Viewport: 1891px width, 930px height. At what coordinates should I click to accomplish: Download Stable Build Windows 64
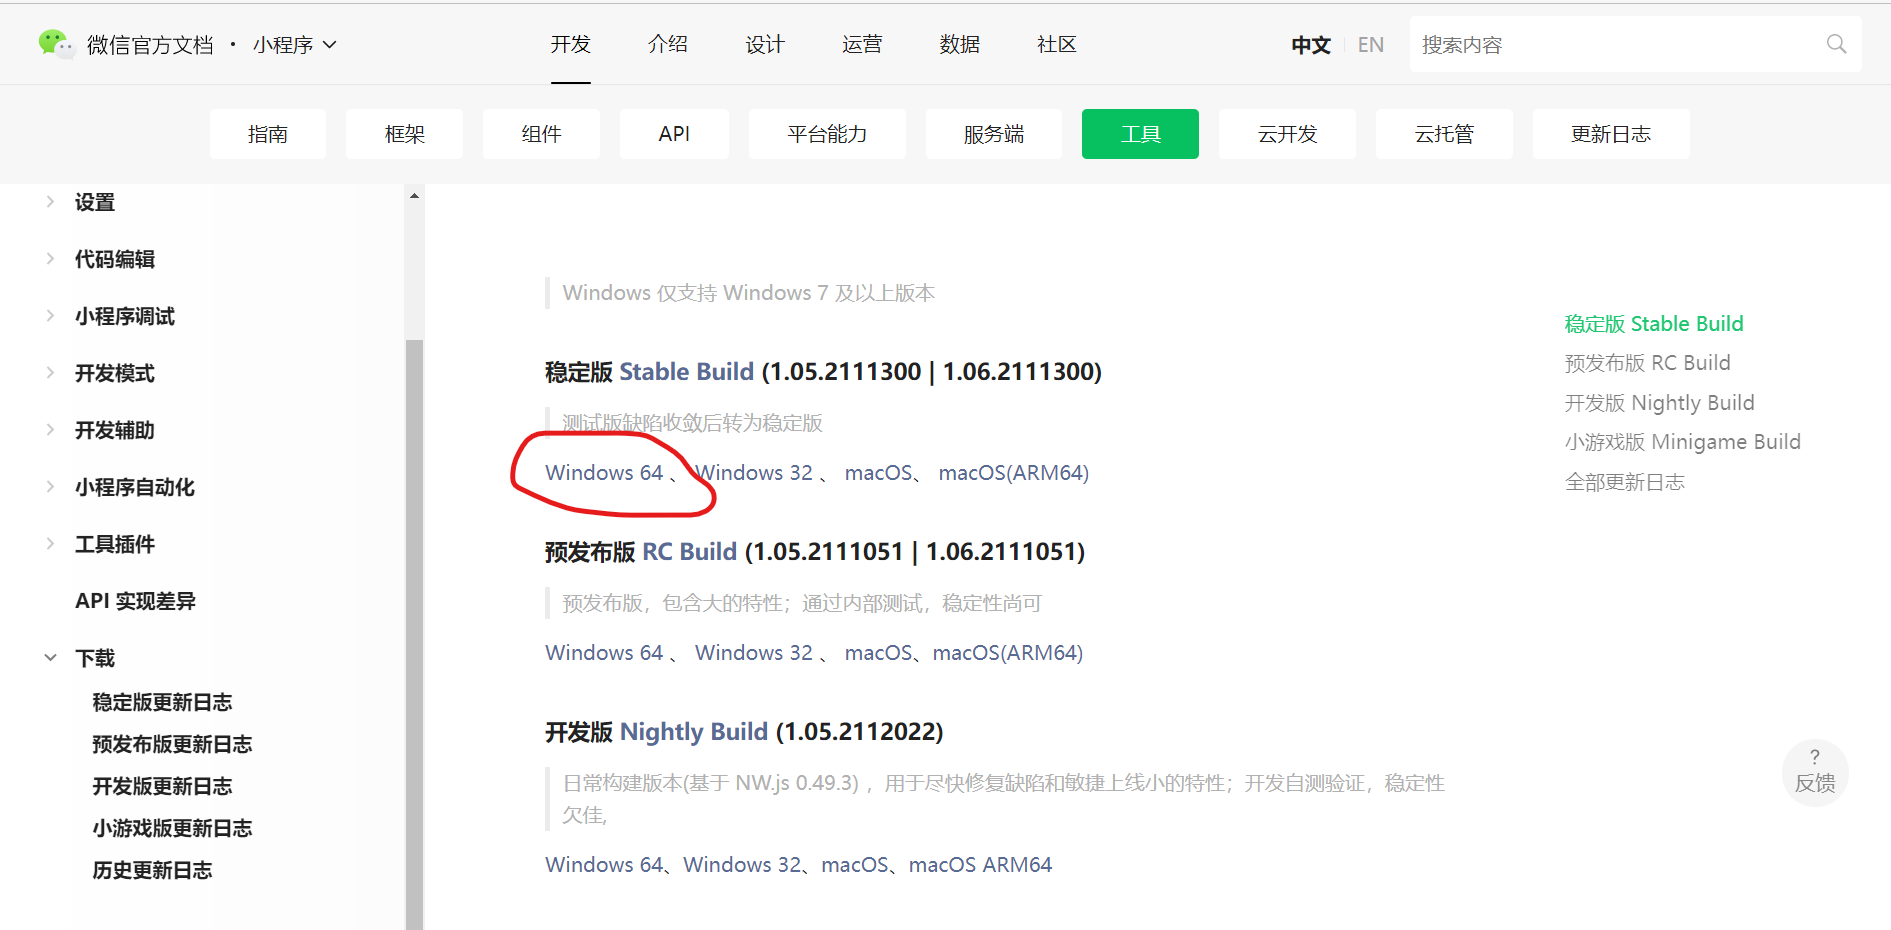click(604, 472)
